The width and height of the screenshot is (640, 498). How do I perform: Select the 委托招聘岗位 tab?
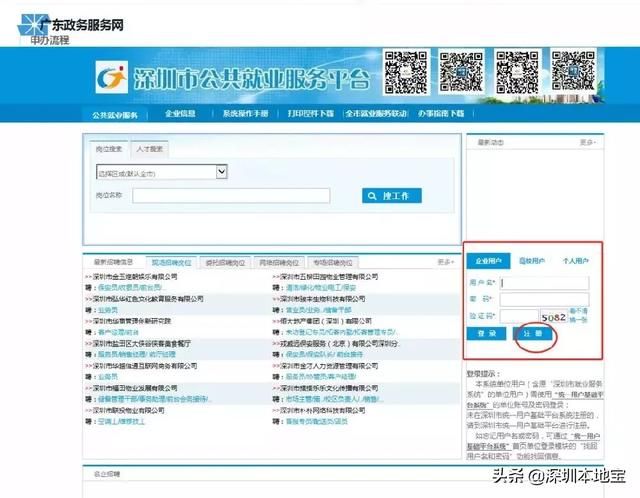tap(225, 262)
